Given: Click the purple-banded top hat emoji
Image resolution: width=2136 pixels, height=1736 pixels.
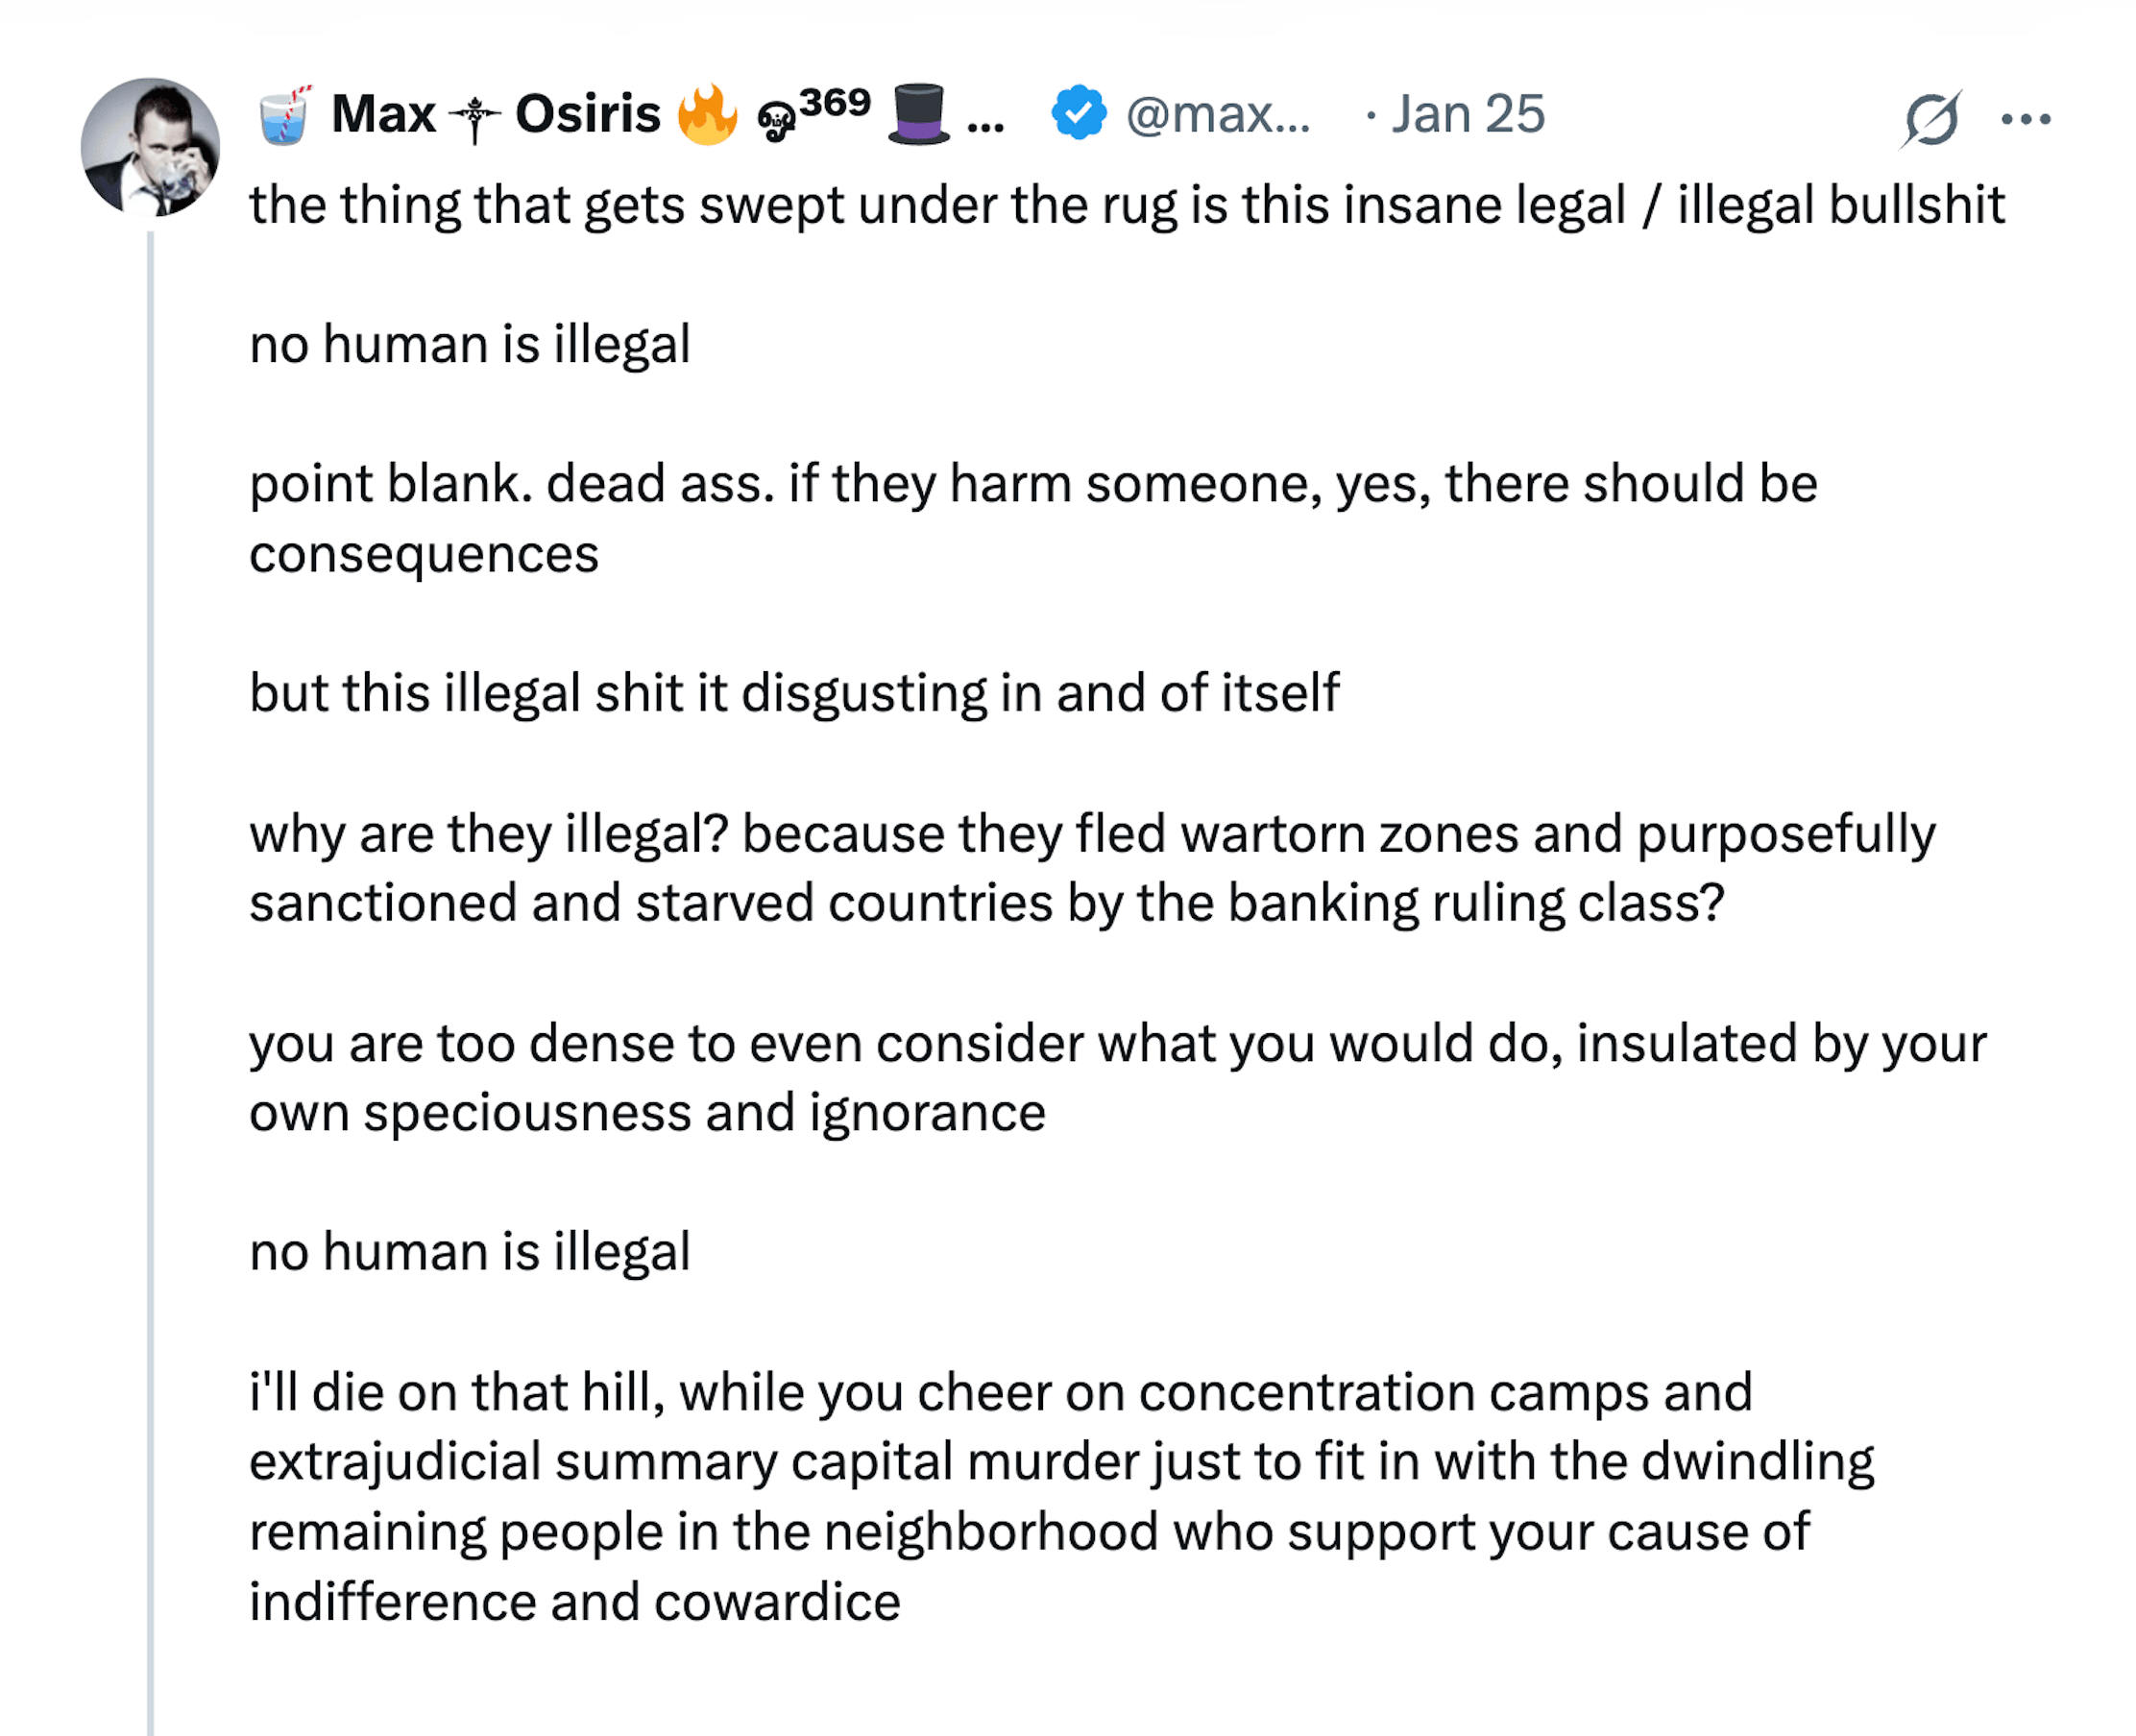Looking at the screenshot, I should click(x=918, y=114).
